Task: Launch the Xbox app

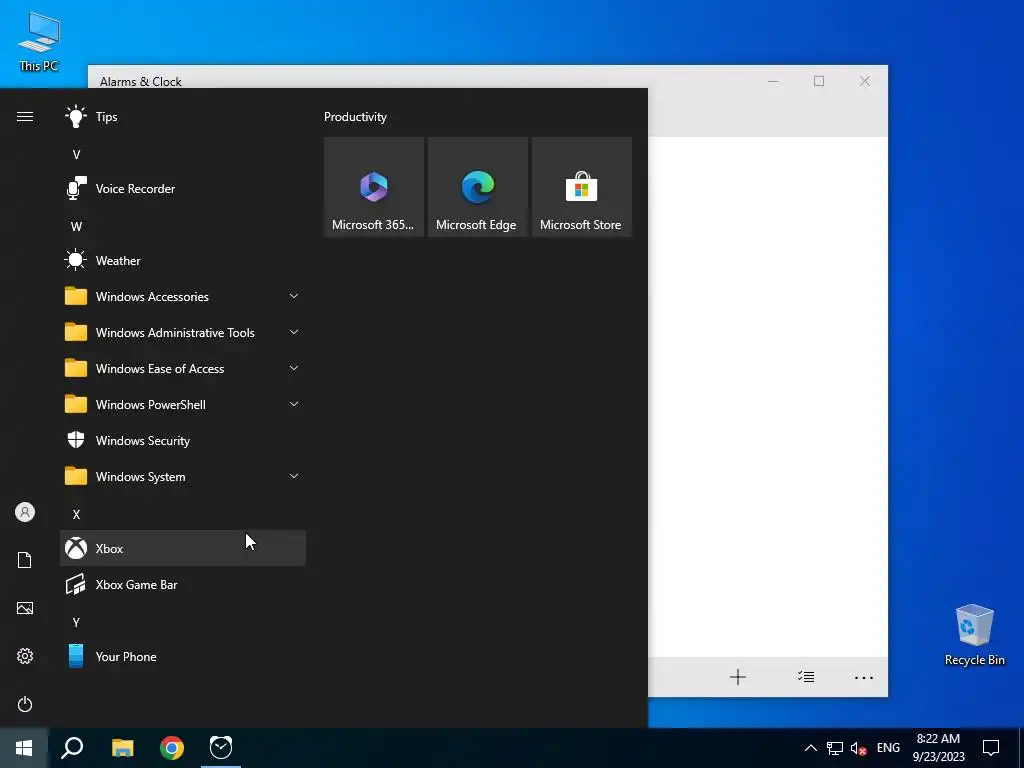Action: coord(183,549)
